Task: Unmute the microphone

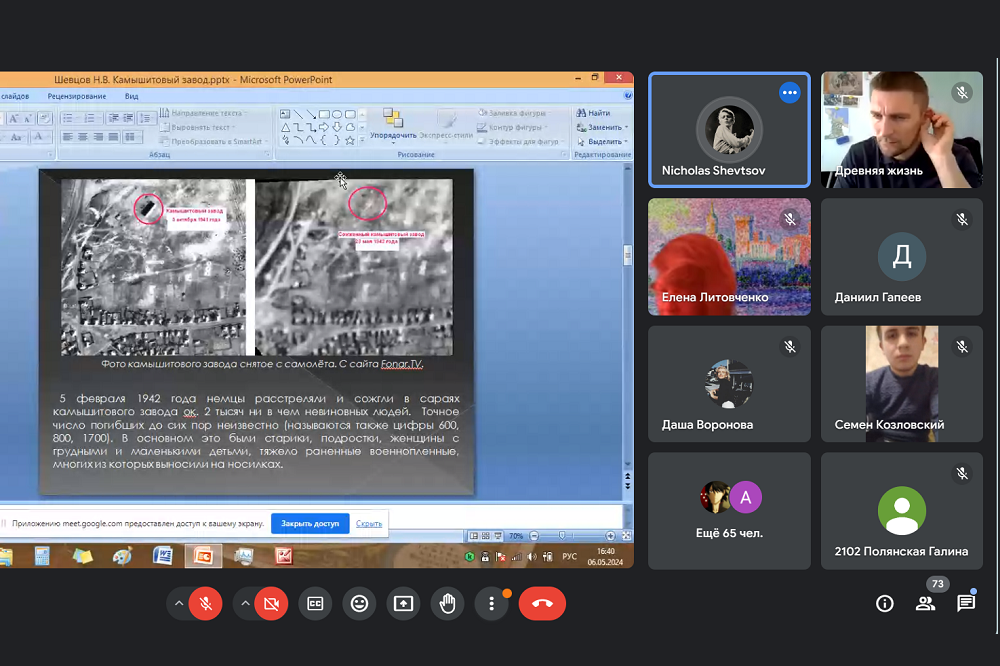Action: (206, 603)
